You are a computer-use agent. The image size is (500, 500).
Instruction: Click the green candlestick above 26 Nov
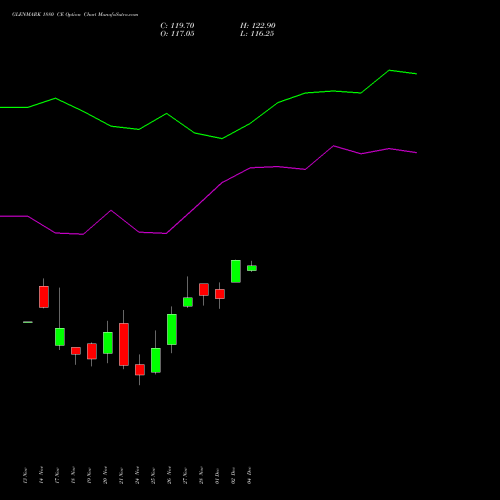[x=172, y=329]
